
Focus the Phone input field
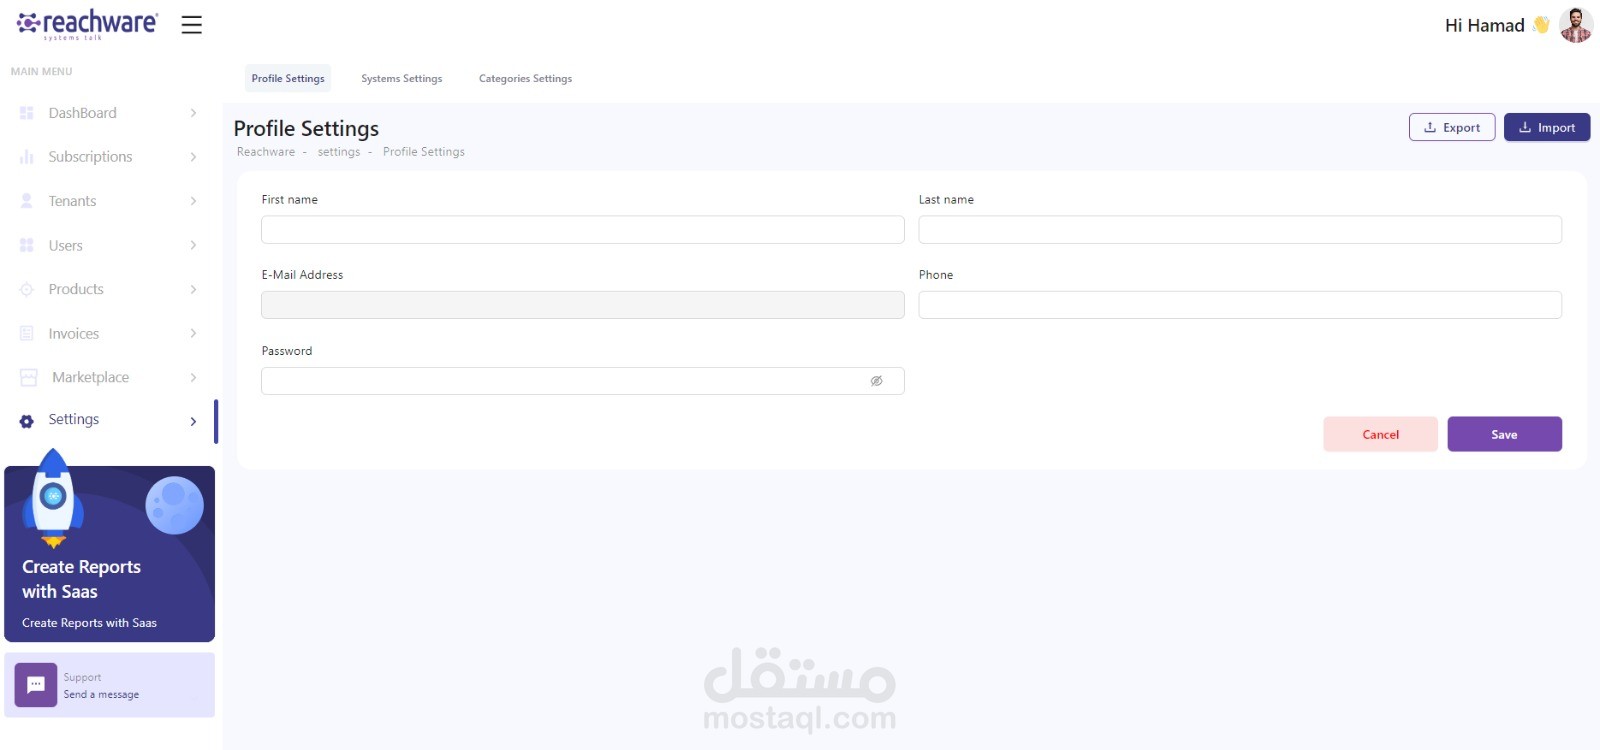click(1240, 305)
